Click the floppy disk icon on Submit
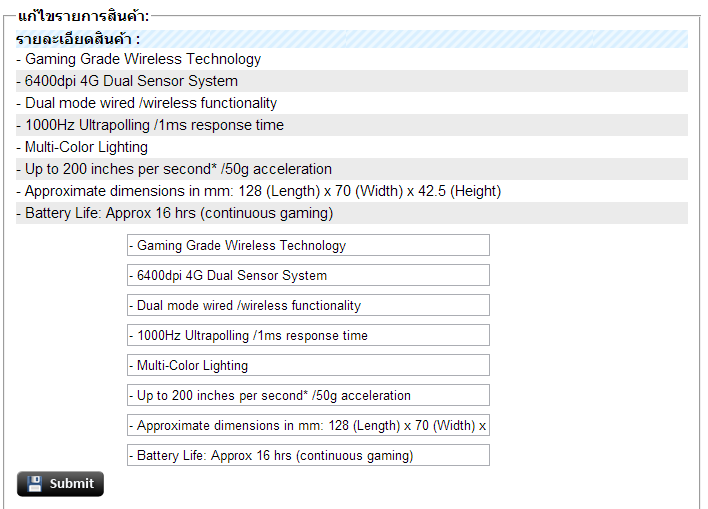The image size is (708, 509). tap(35, 484)
